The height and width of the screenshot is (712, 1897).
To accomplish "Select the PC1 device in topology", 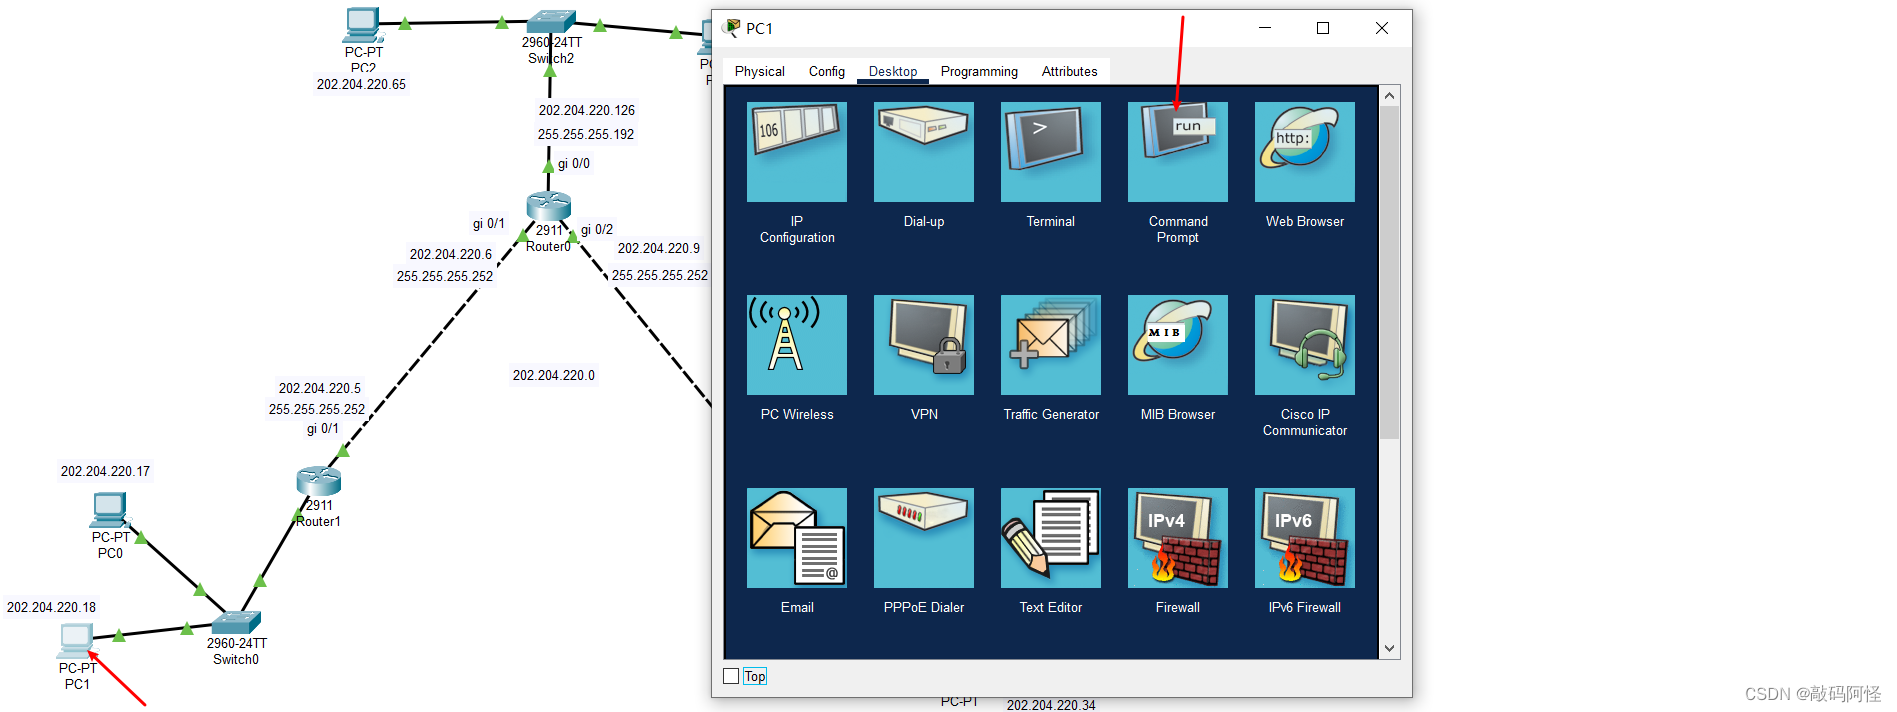I will point(77,640).
